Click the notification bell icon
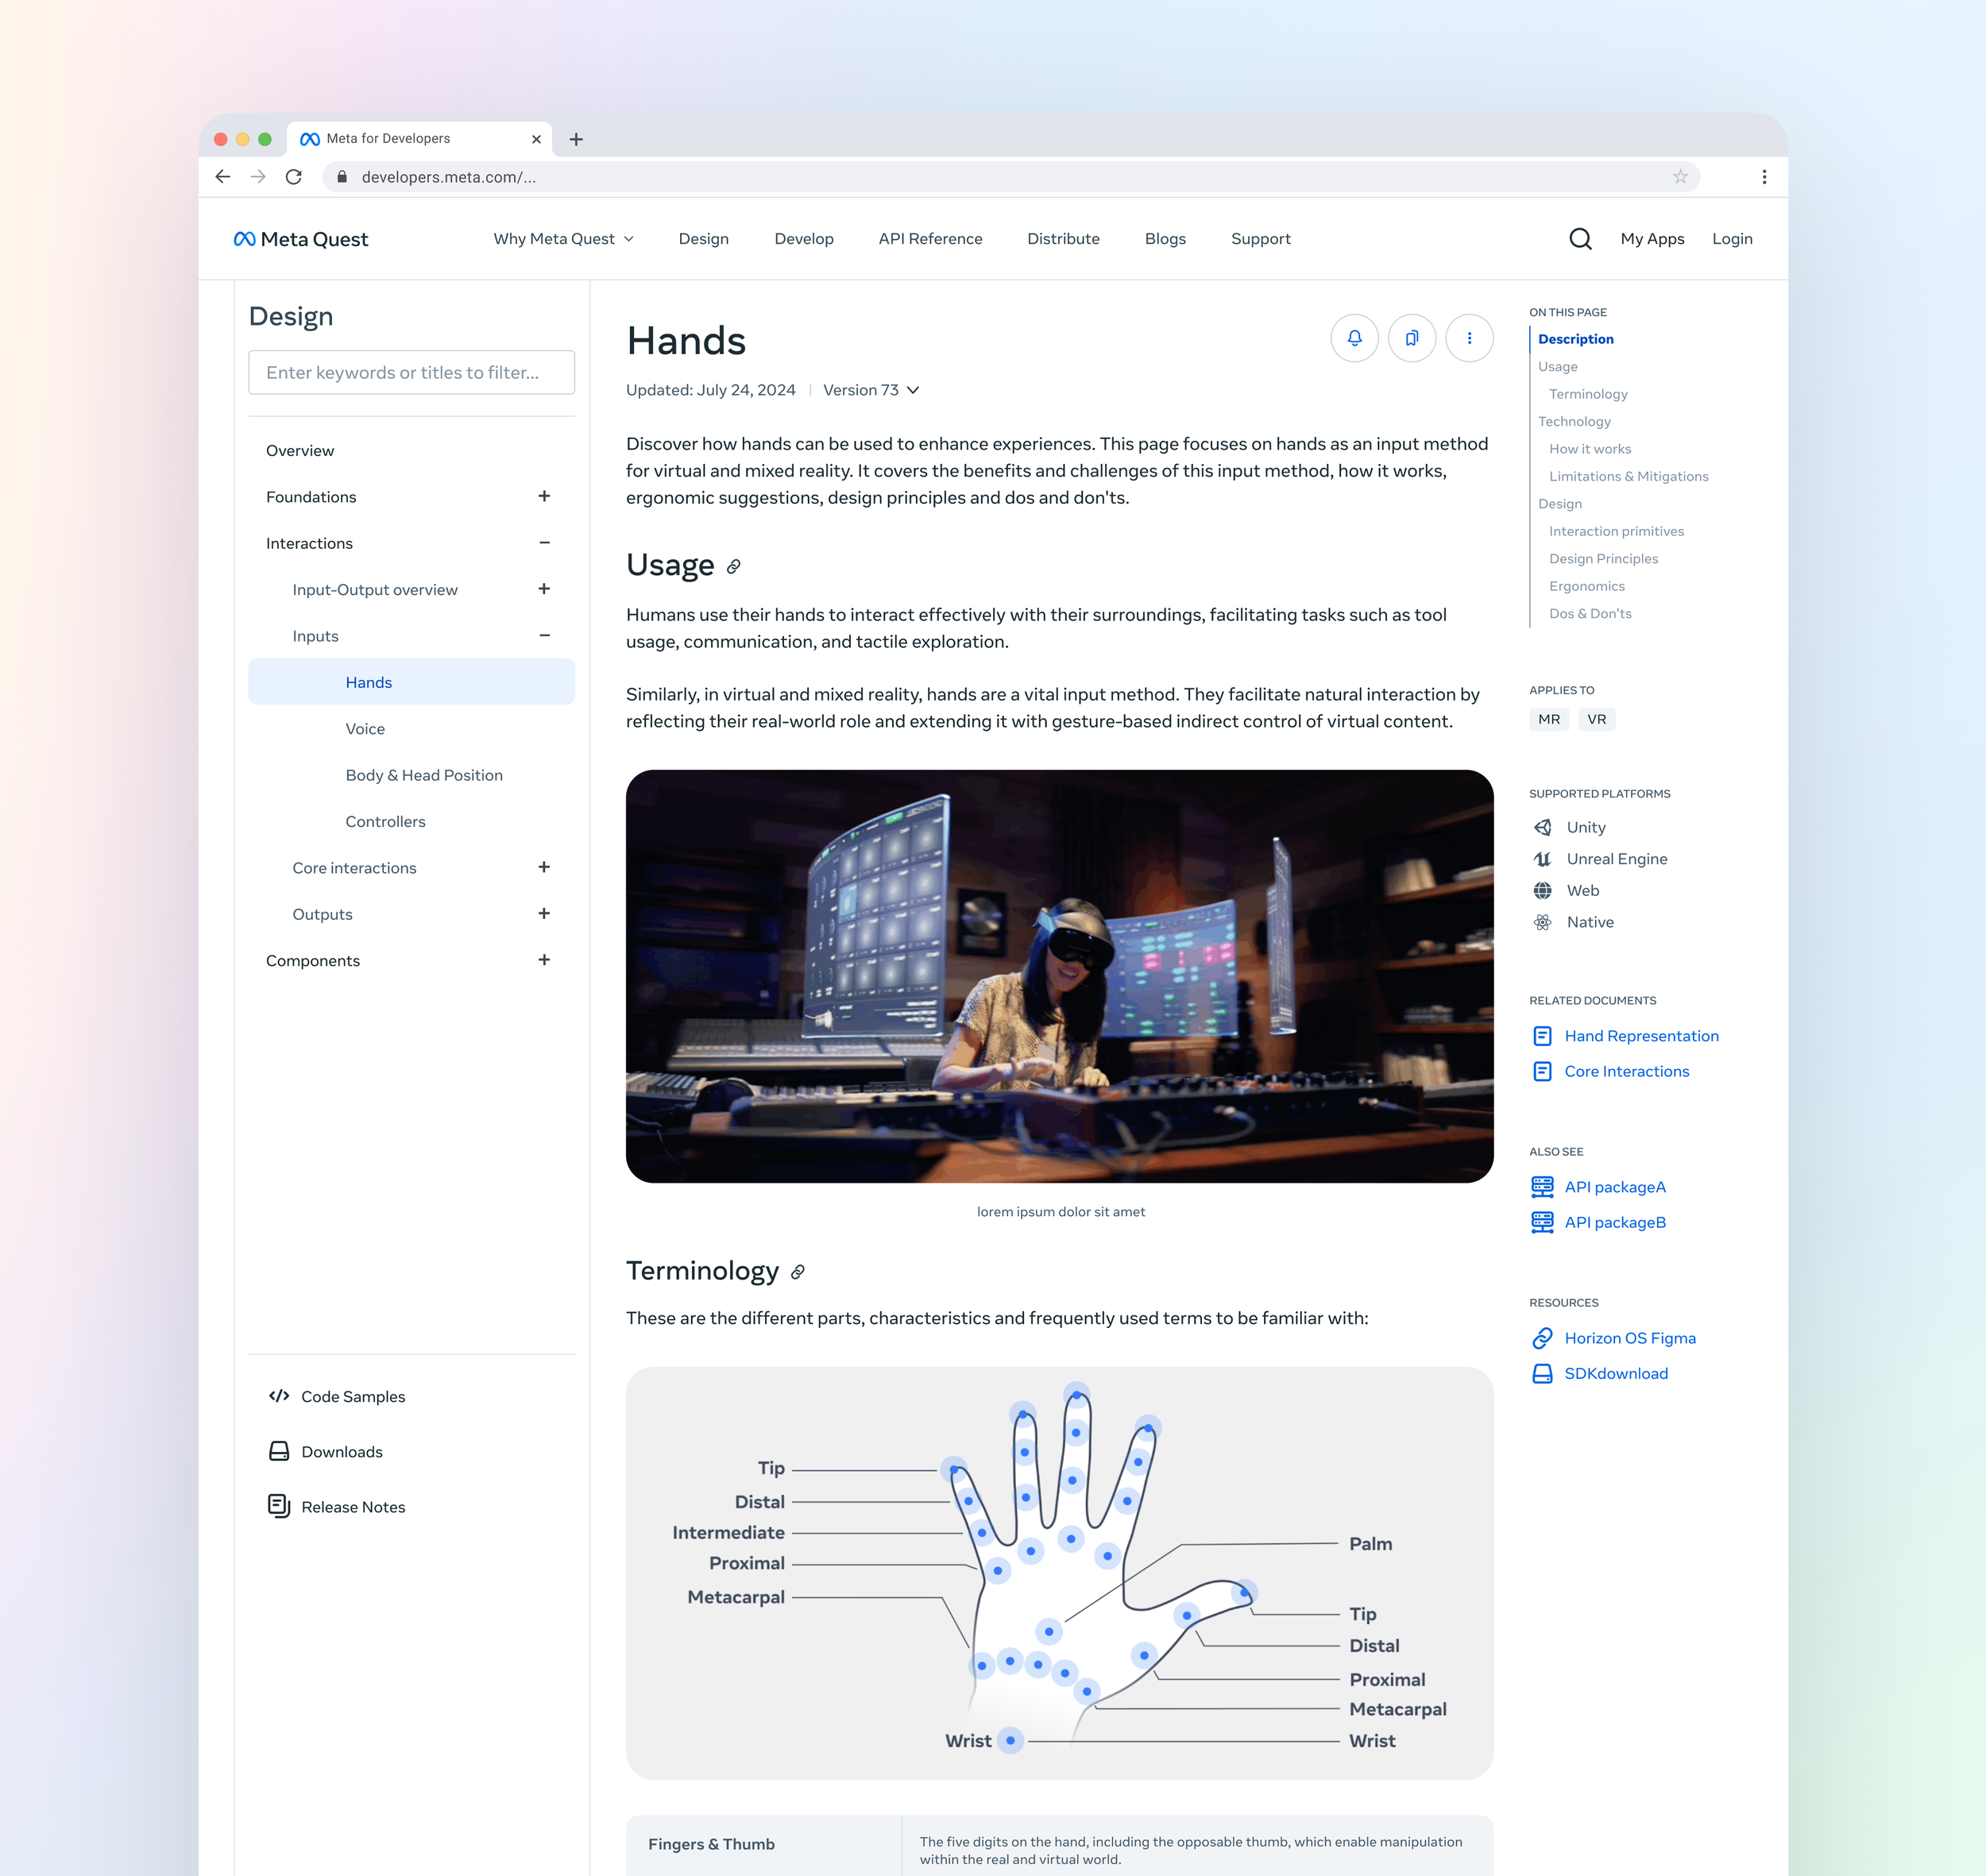 (x=1354, y=338)
